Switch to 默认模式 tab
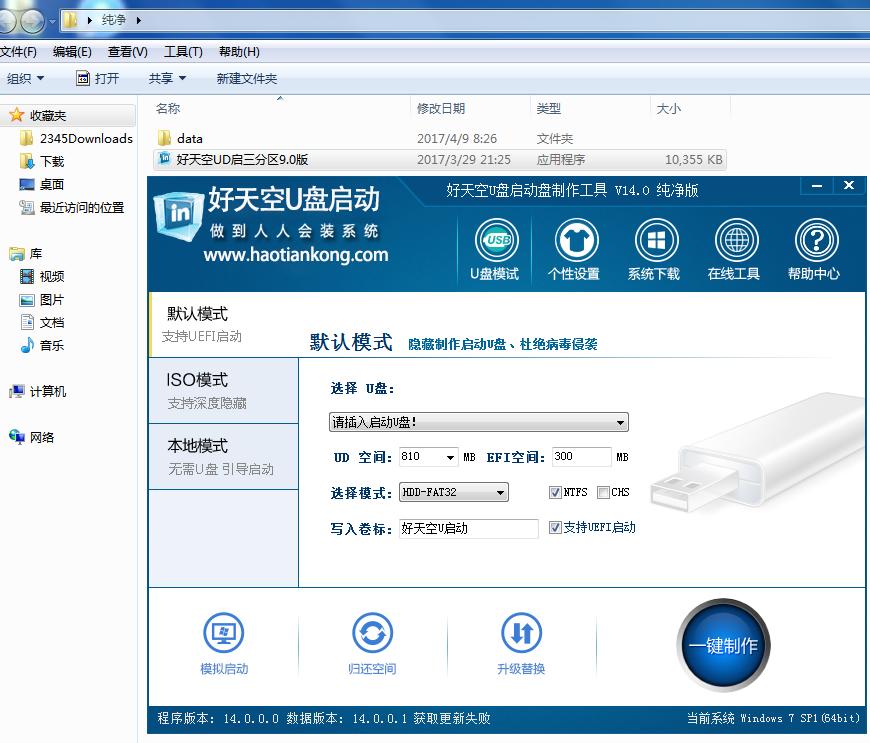 tap(224, 324)
